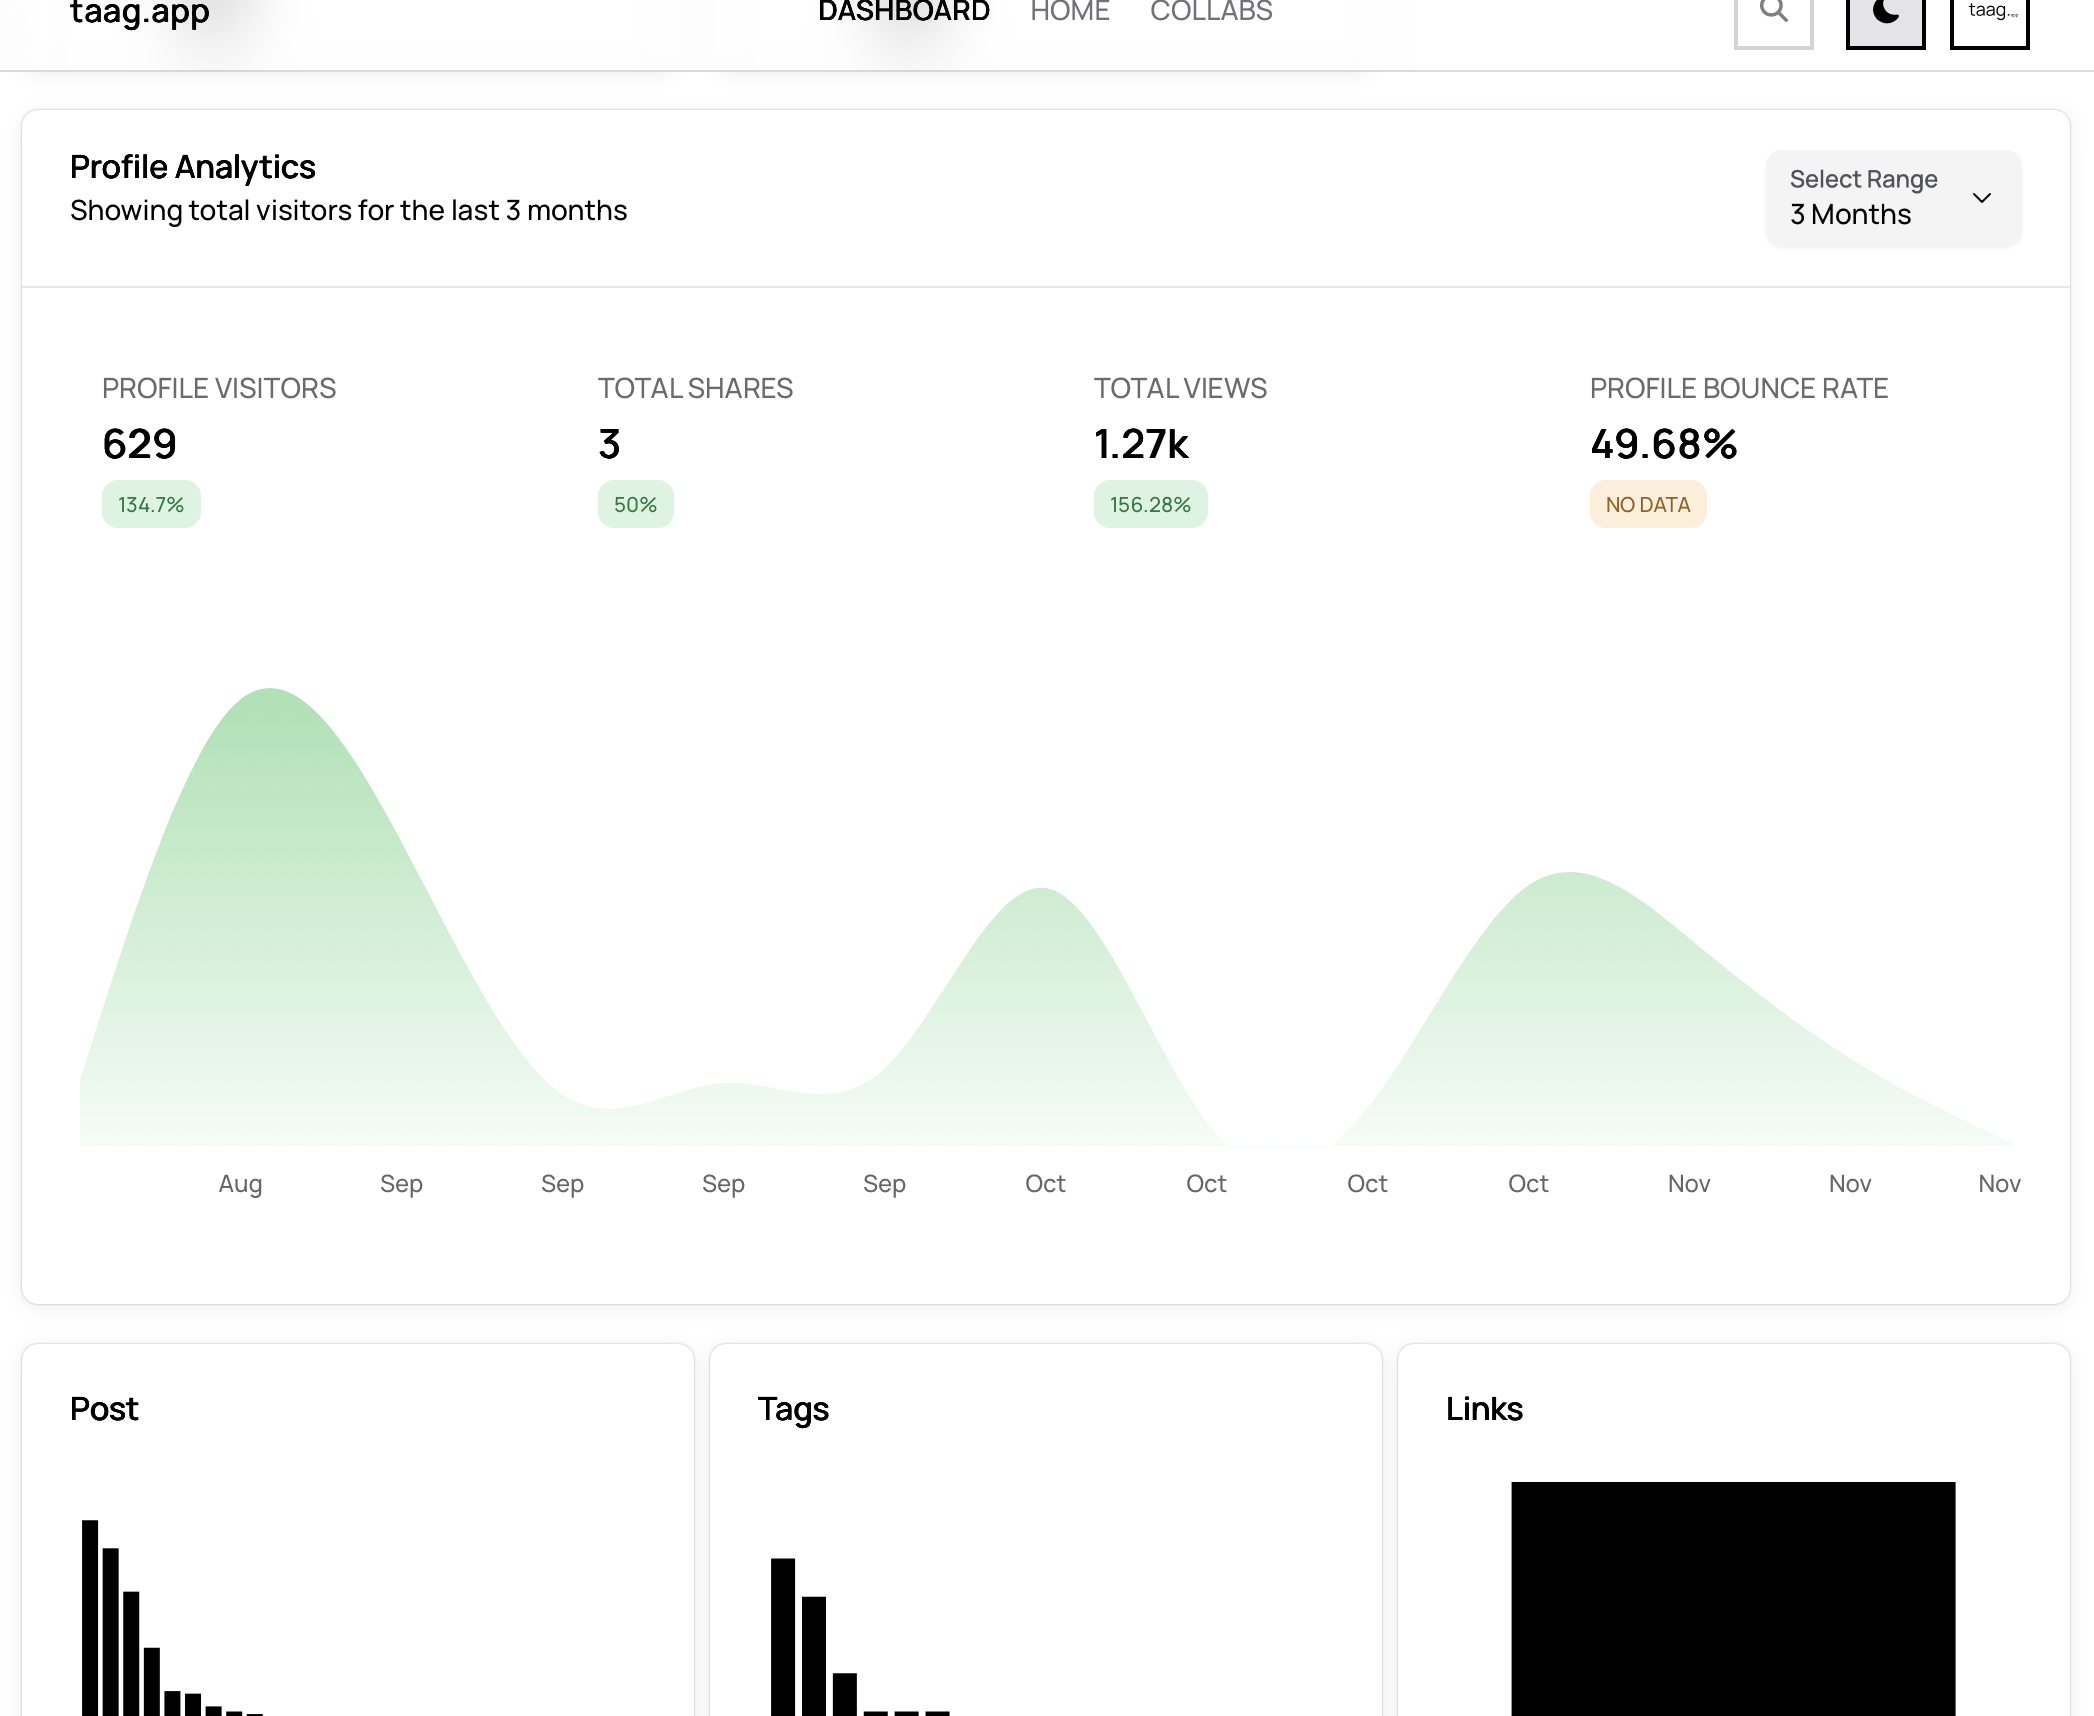
Task: Select the DASHBOARD menu item
Action: tap(903, 12)
